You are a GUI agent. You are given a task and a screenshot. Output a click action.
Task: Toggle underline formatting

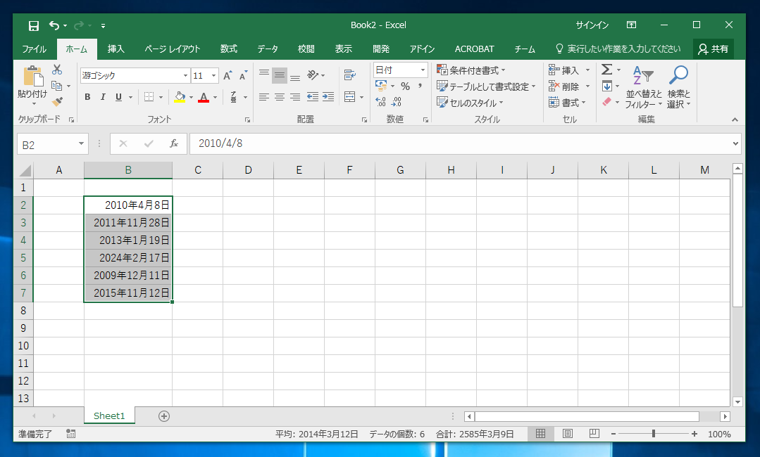coord(118,97)
